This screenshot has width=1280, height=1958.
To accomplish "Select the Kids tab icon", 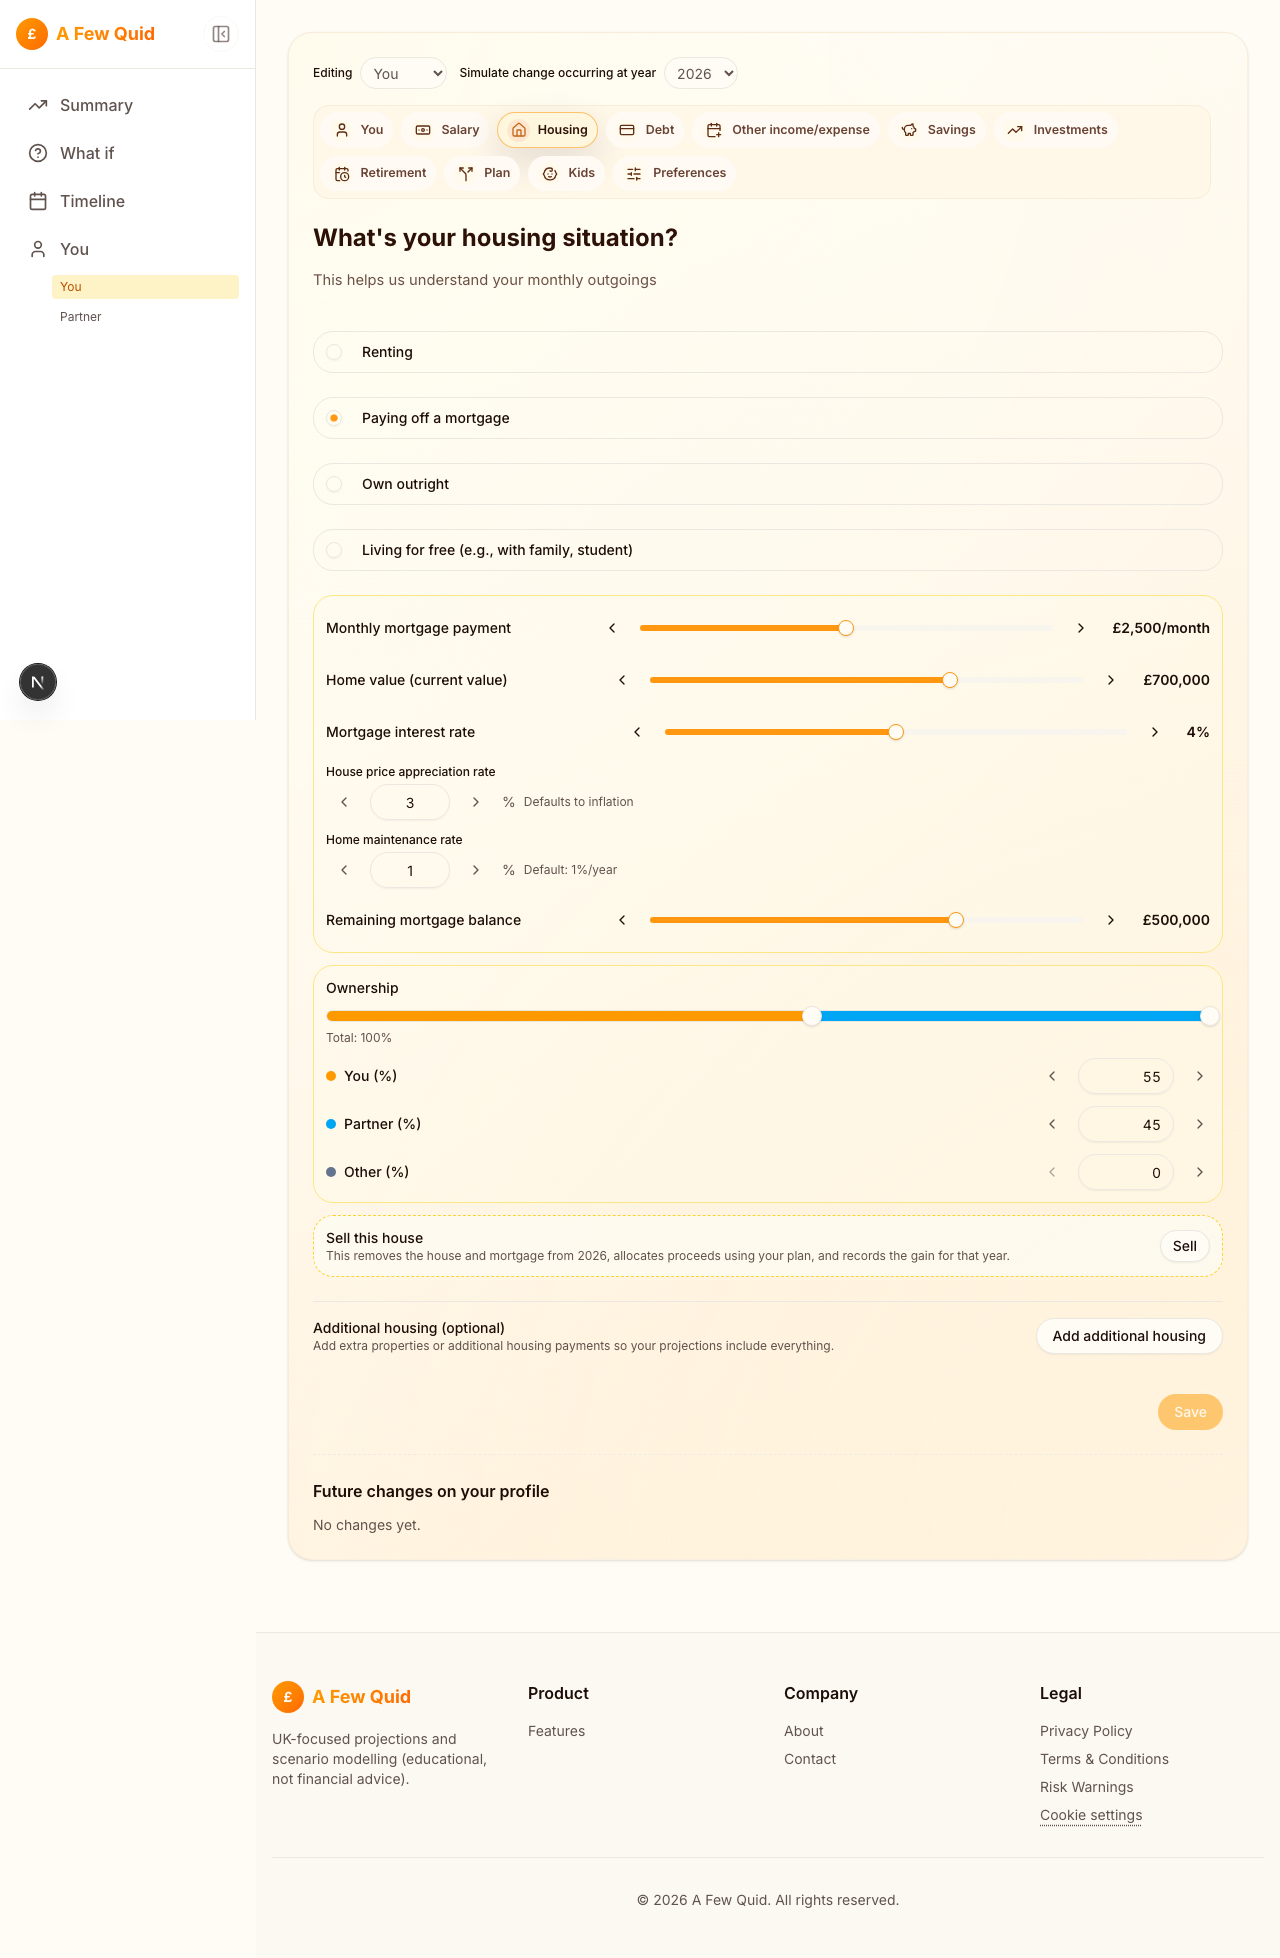I will (x=551, y=173).
